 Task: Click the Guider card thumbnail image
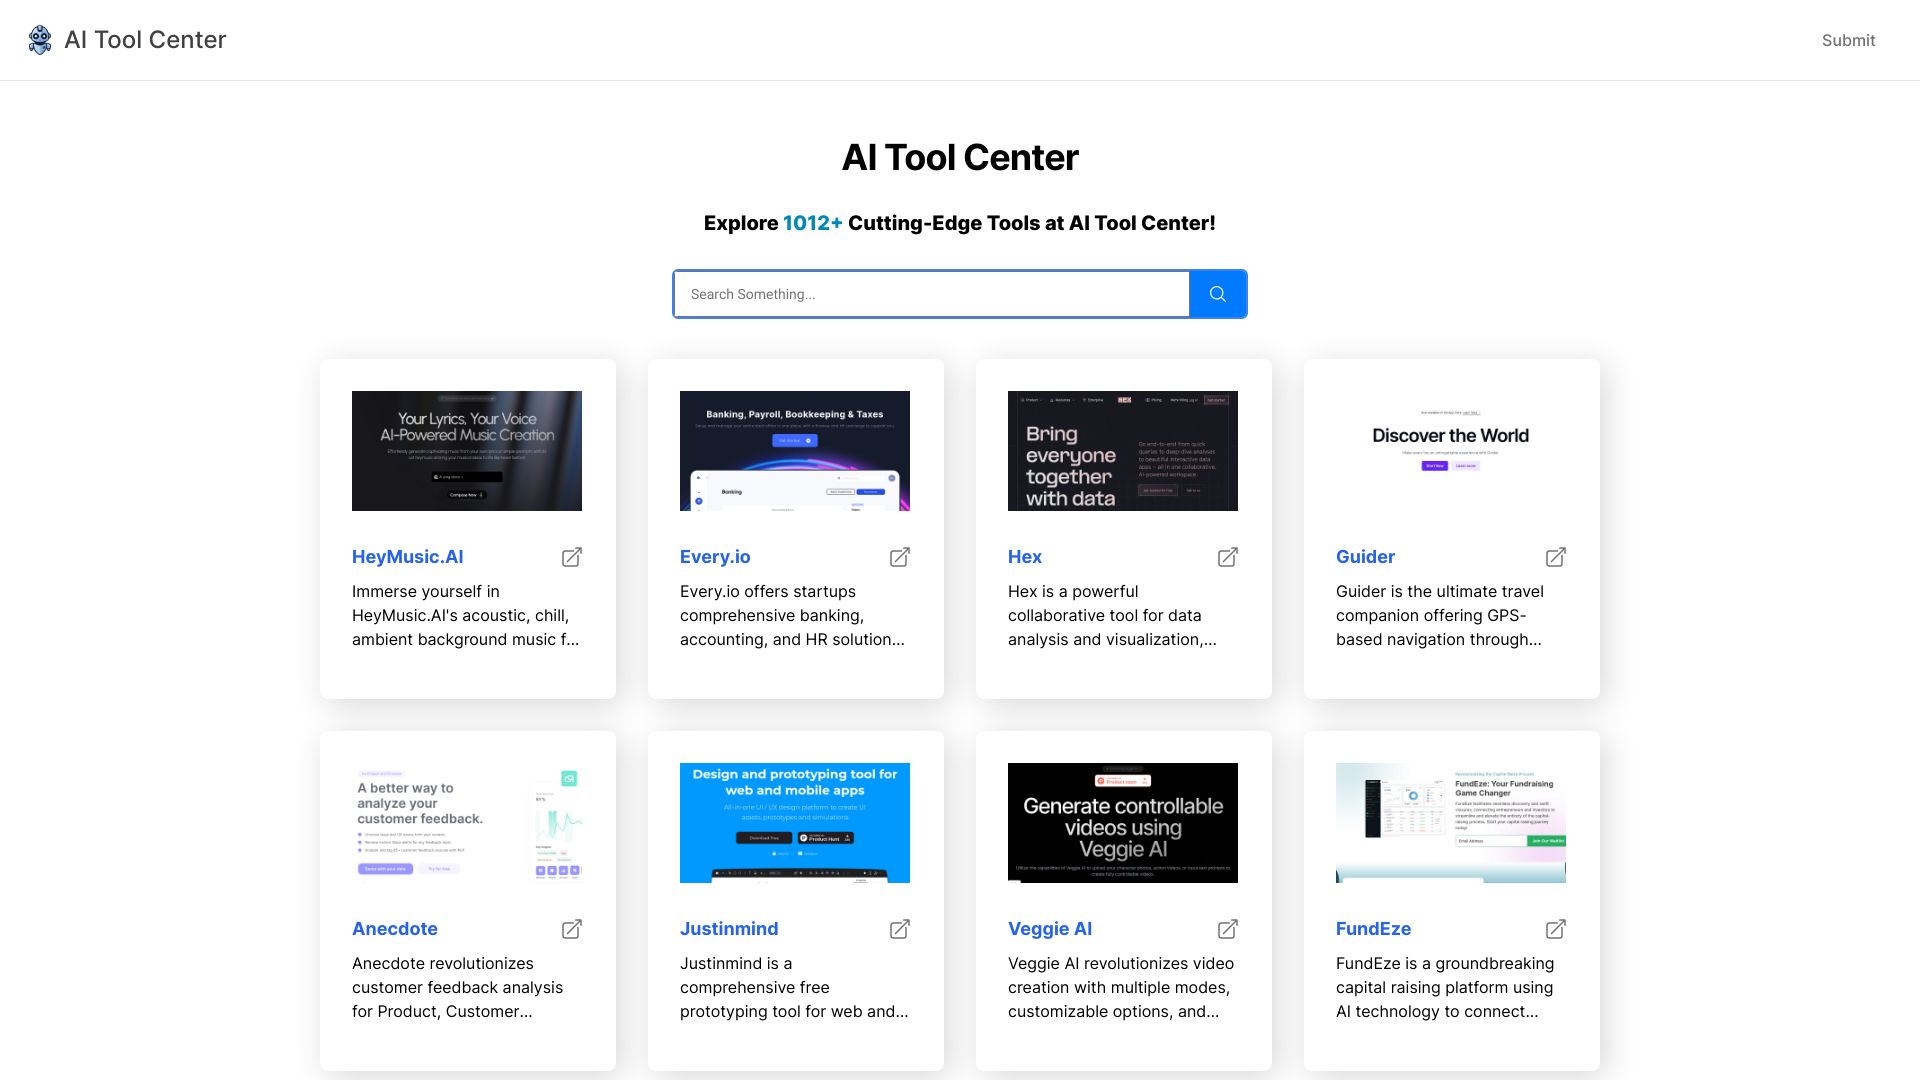(1451, 450)
